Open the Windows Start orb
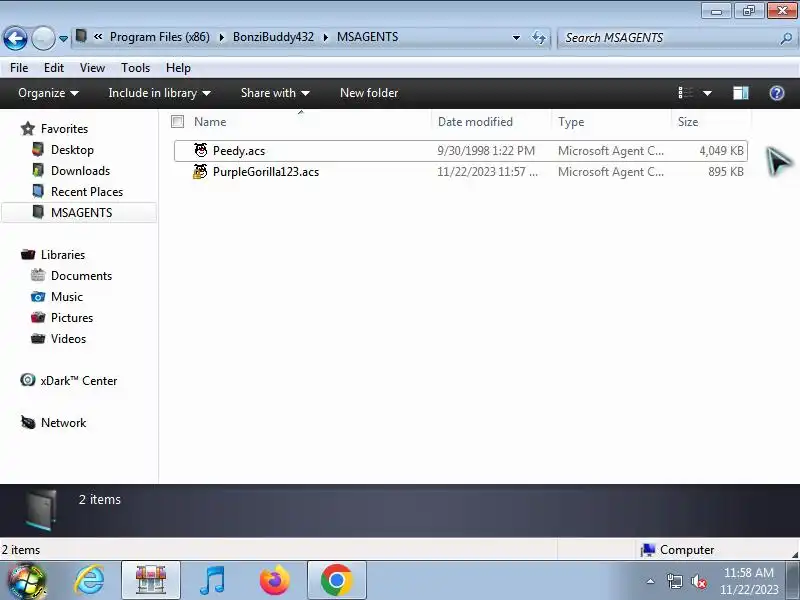Image resolution: width=800 pixels, height=600 pixels. (27, 581)
